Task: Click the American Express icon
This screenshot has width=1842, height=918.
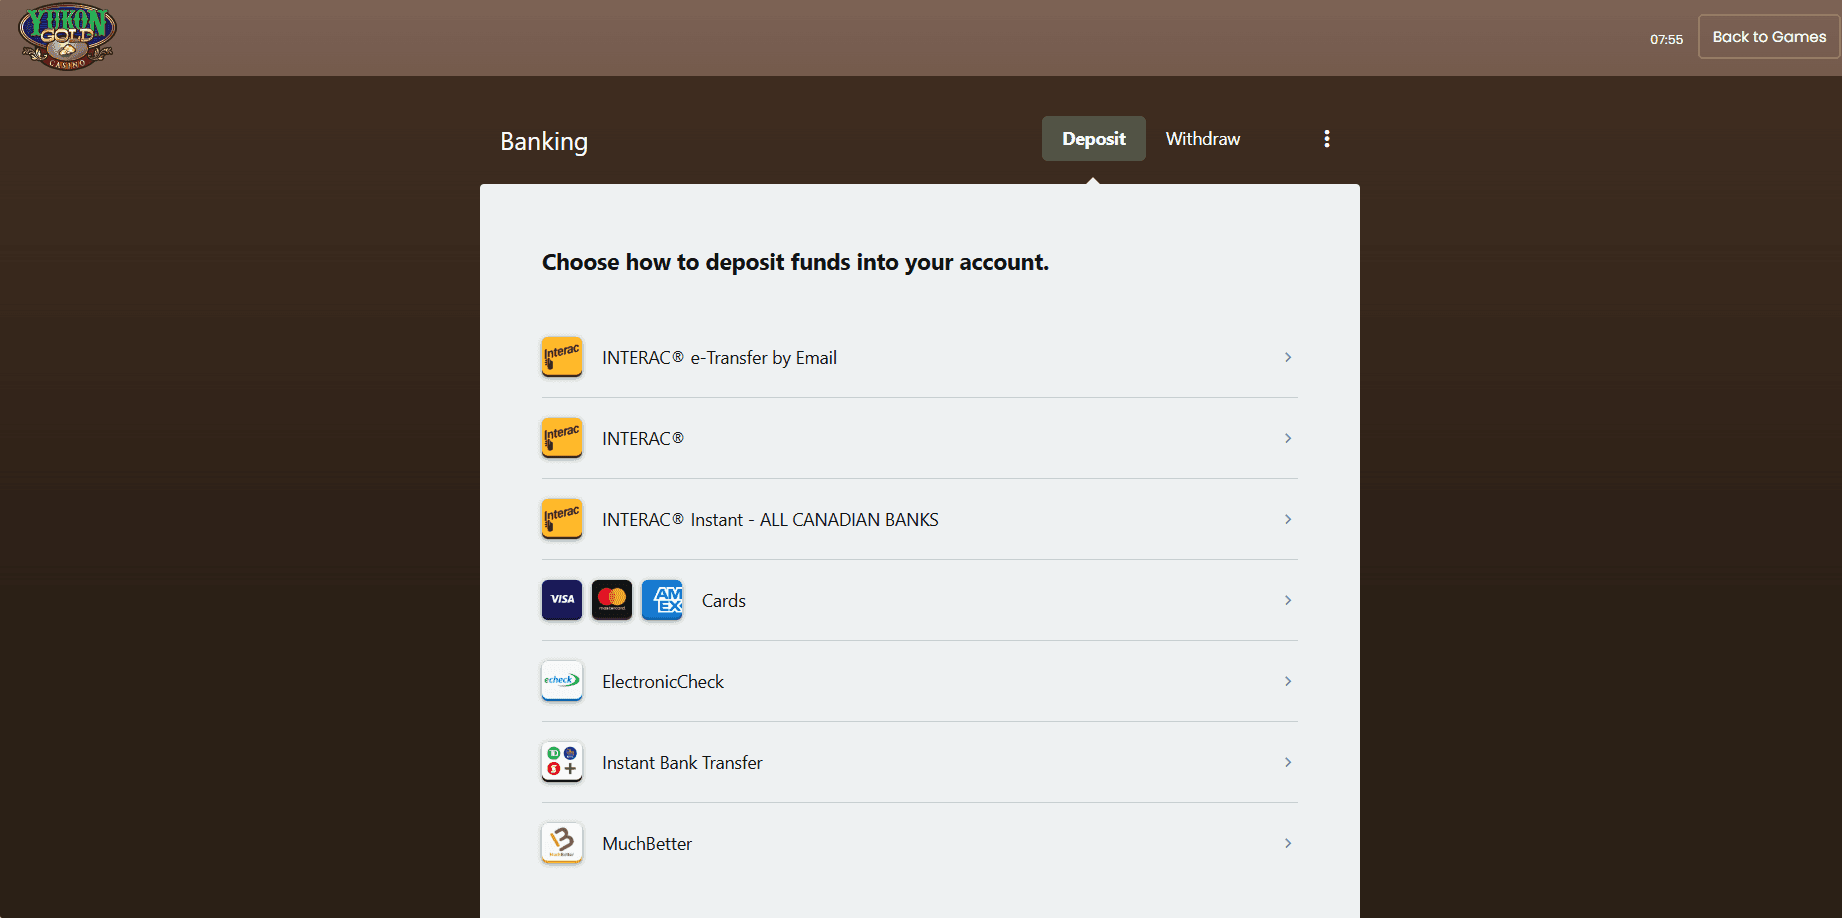Action: (662, 600)
